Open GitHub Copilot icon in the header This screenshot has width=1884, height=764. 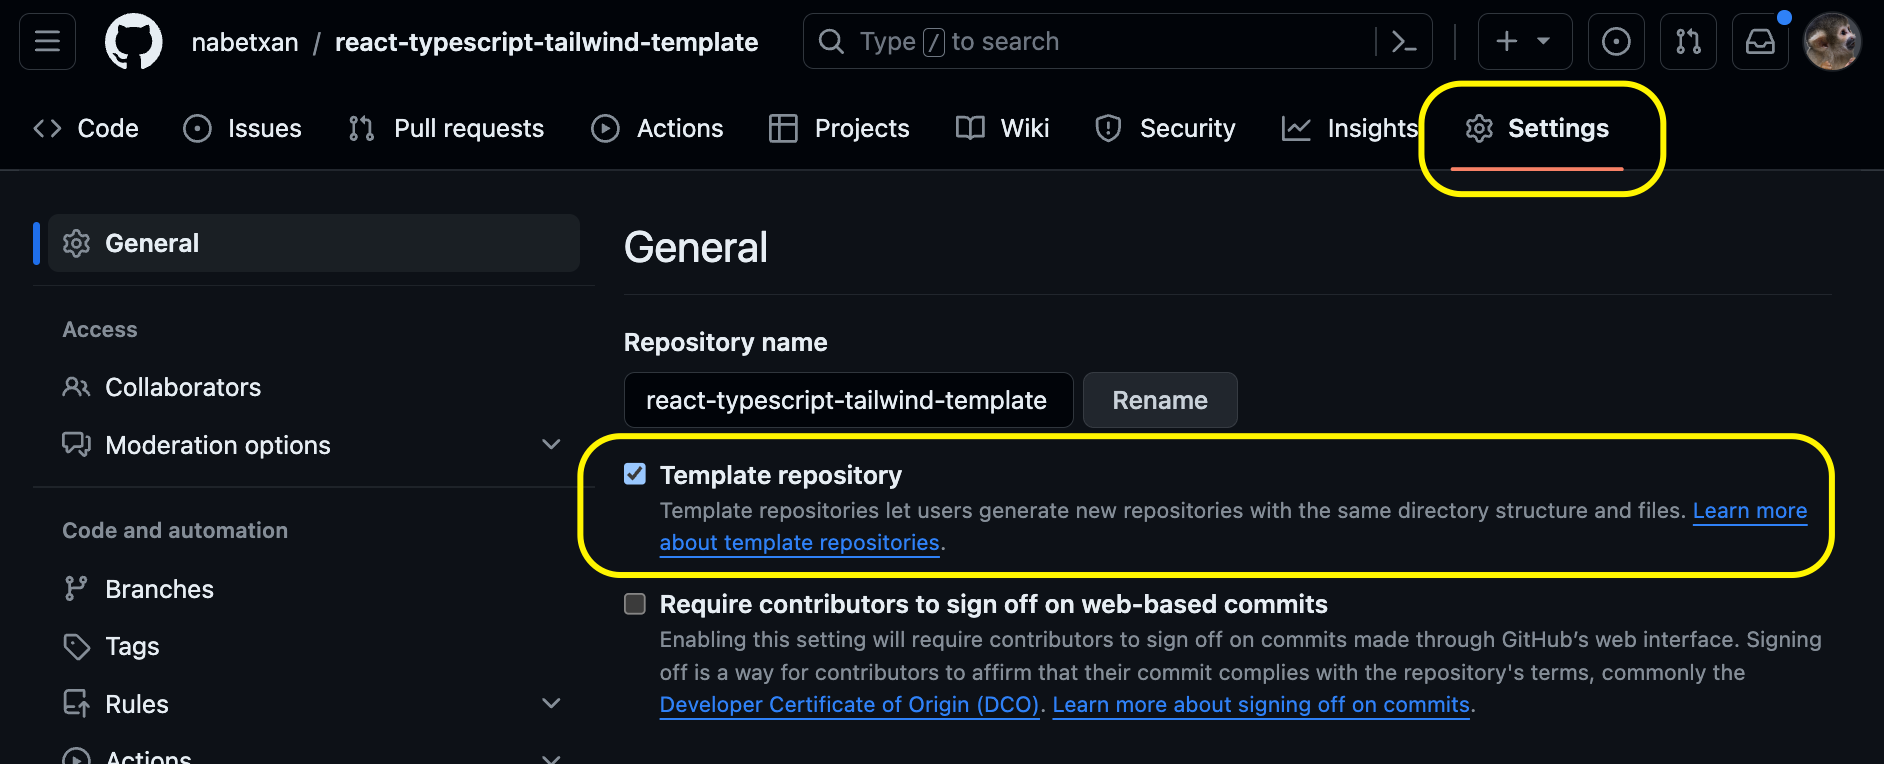click(x=1615, y=41)
